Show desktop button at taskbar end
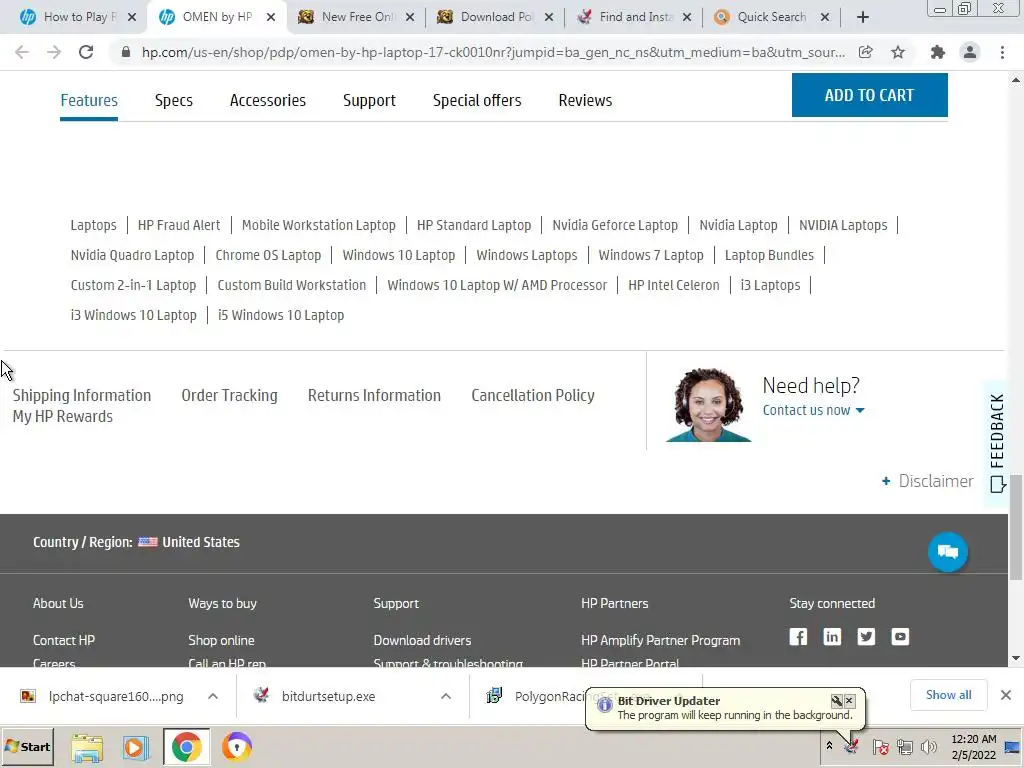This screenshot has height=768, width=1024. pyautogui.click(x=1013, y=747)
